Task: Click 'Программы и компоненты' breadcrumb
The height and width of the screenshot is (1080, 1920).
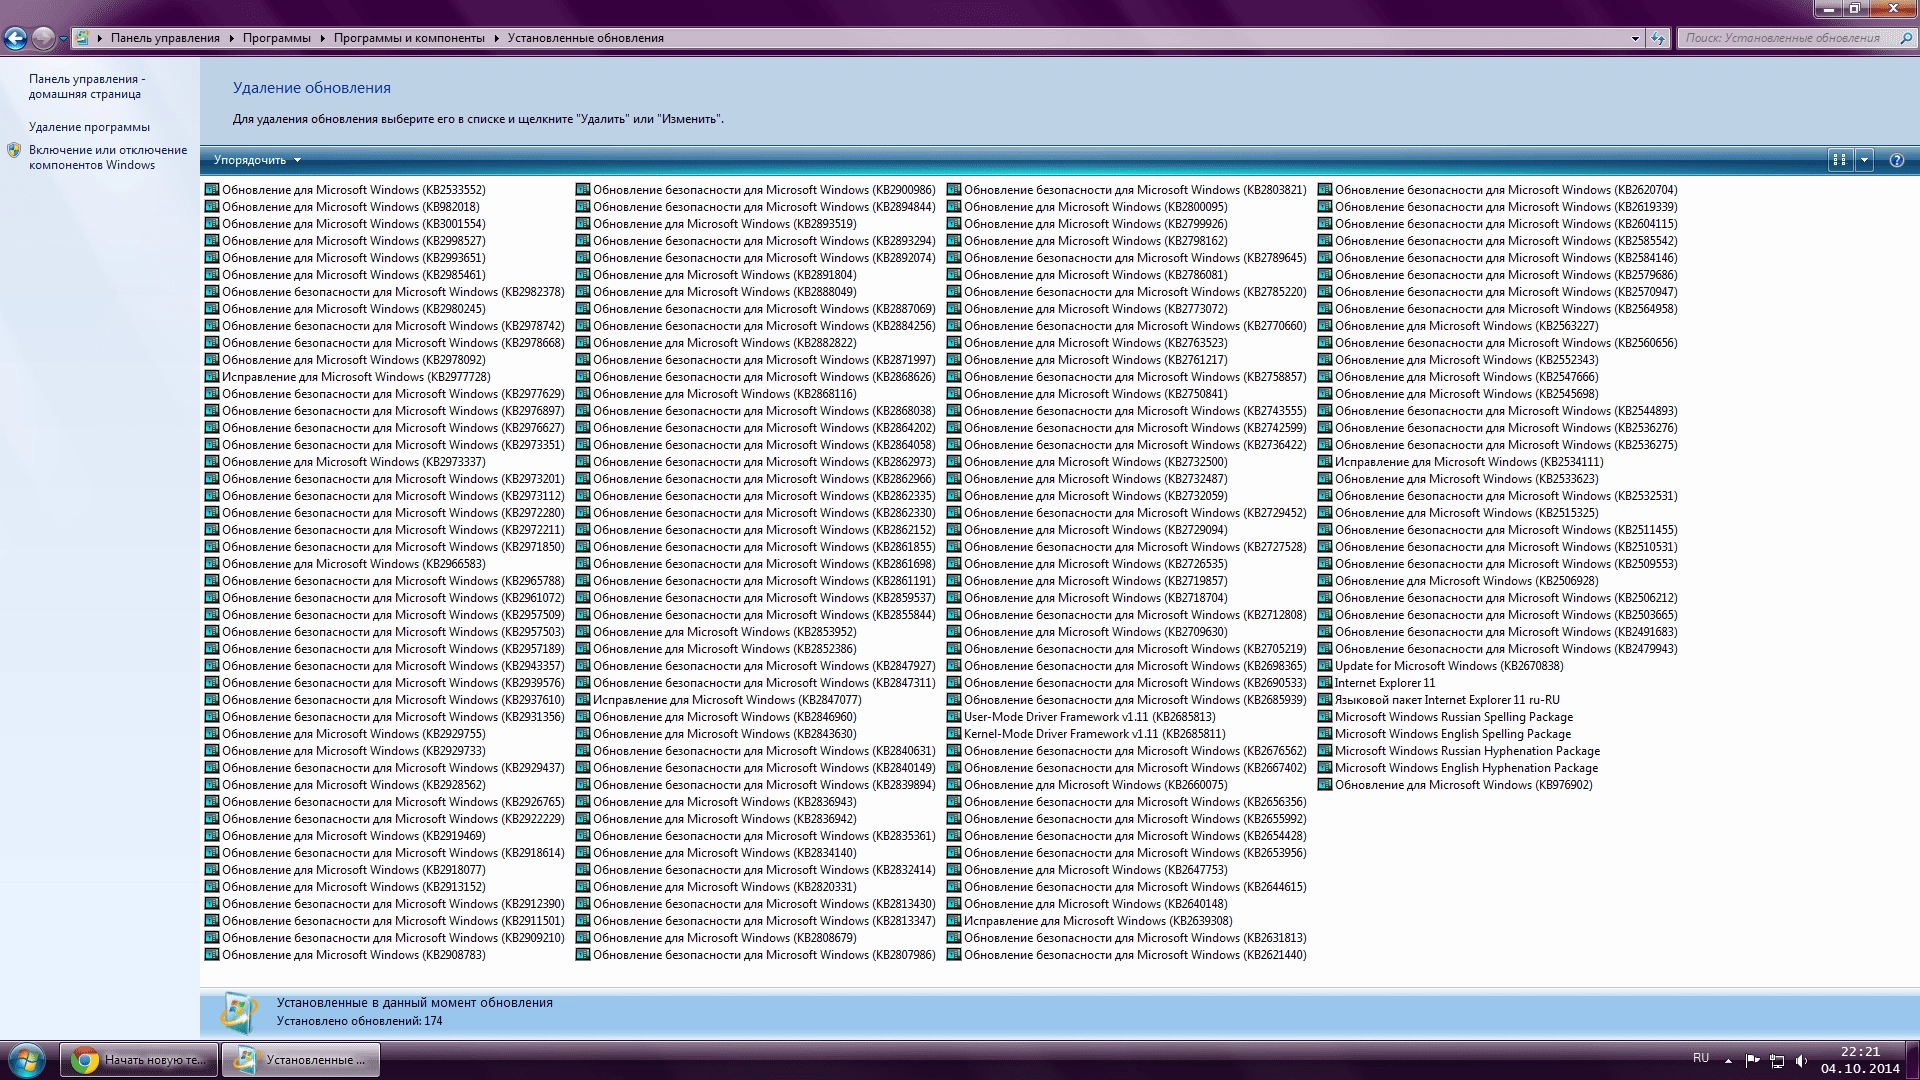Action: (x=409, y=38)
